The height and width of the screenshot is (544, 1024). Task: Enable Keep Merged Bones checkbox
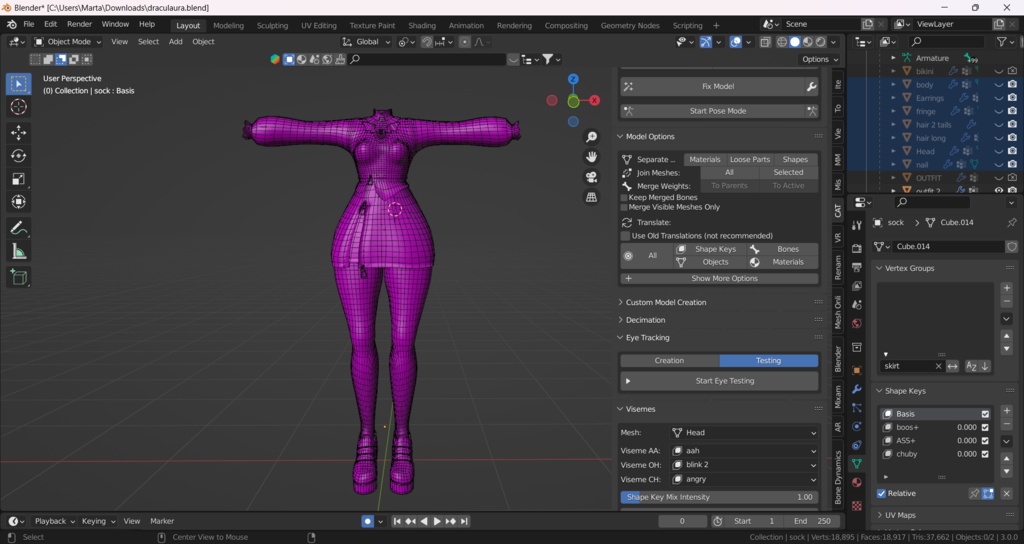point(624,197)
